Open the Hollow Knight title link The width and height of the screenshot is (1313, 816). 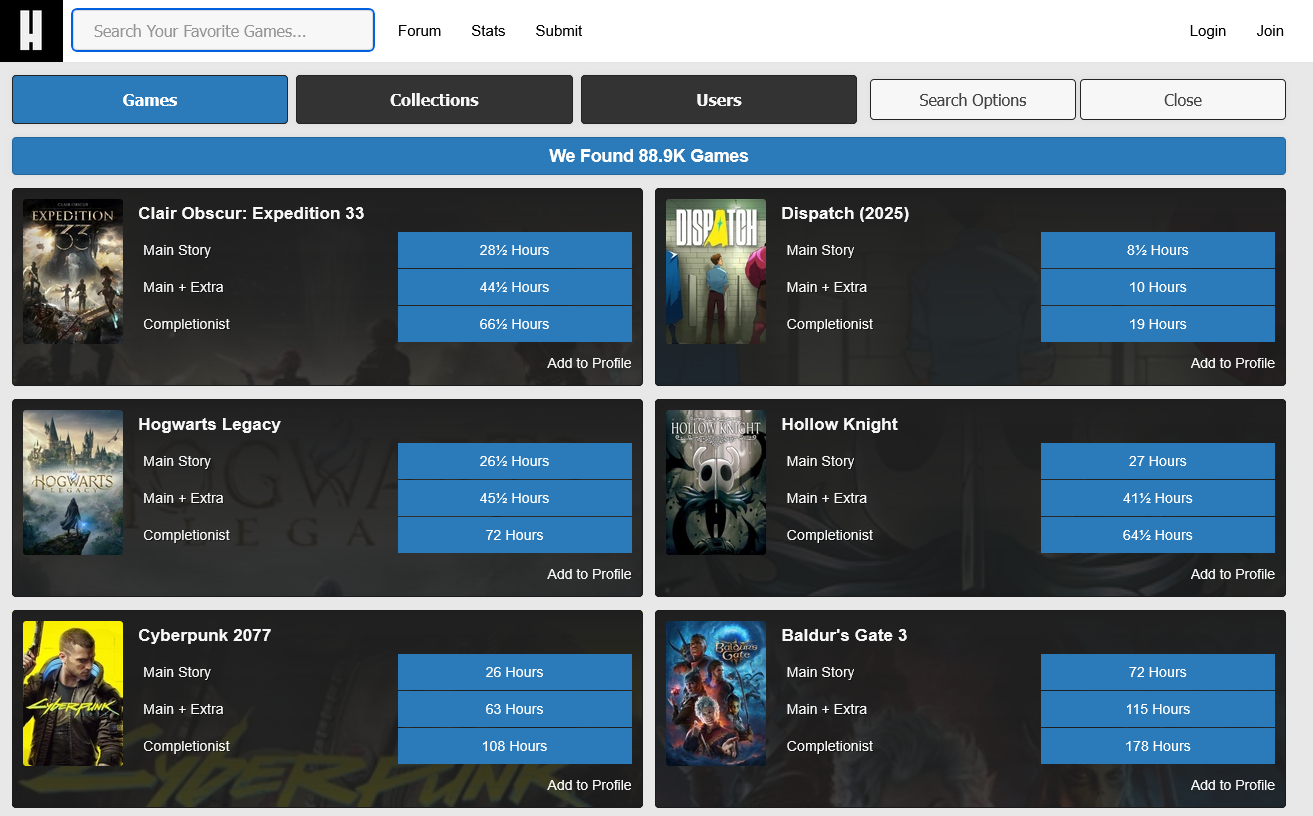click(839, 424)
